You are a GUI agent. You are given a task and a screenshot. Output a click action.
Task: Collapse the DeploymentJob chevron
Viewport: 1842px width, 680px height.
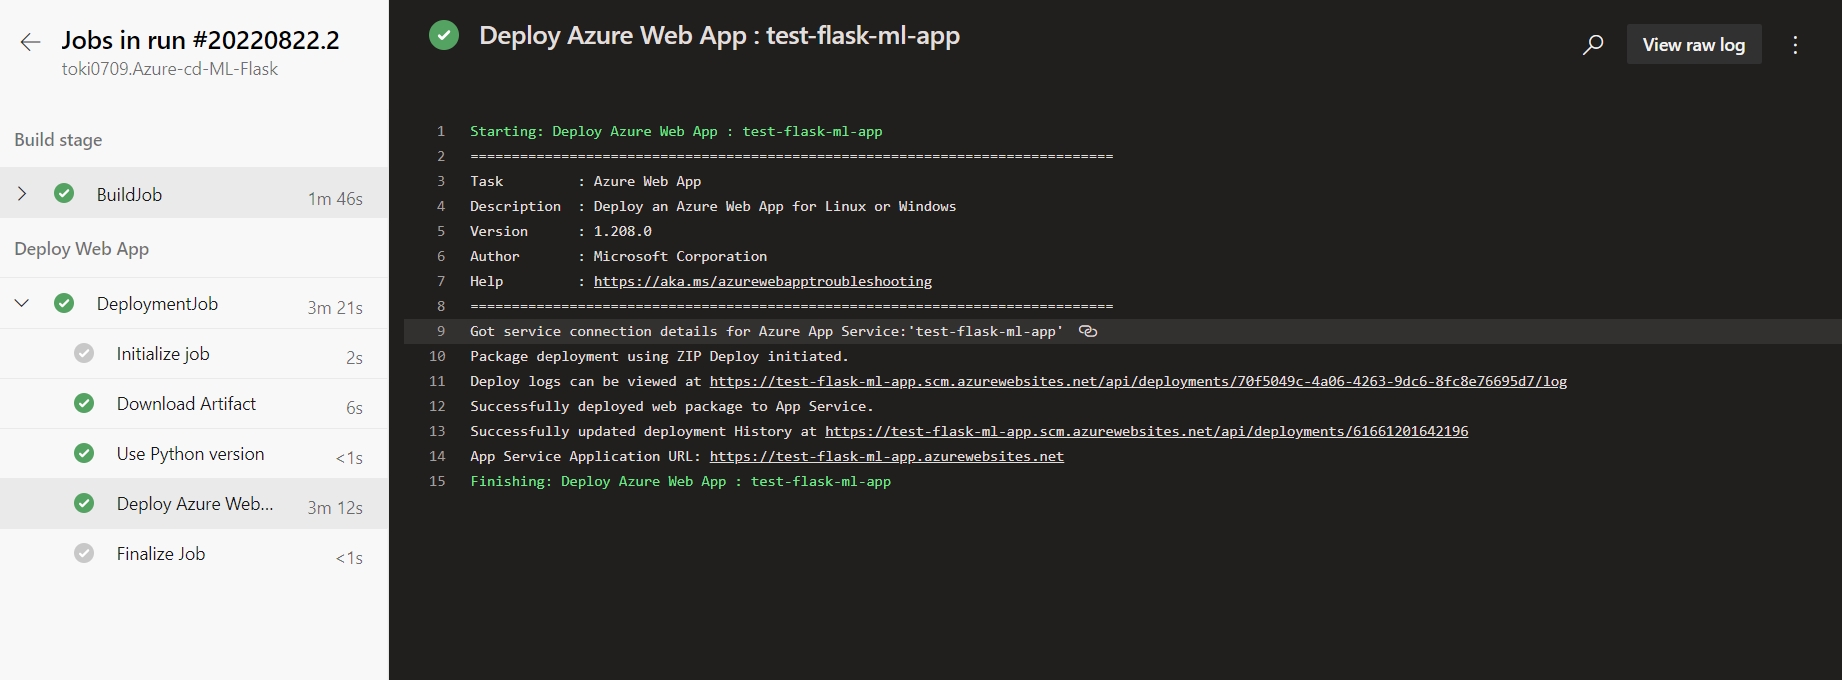click(x=22, y=302)
